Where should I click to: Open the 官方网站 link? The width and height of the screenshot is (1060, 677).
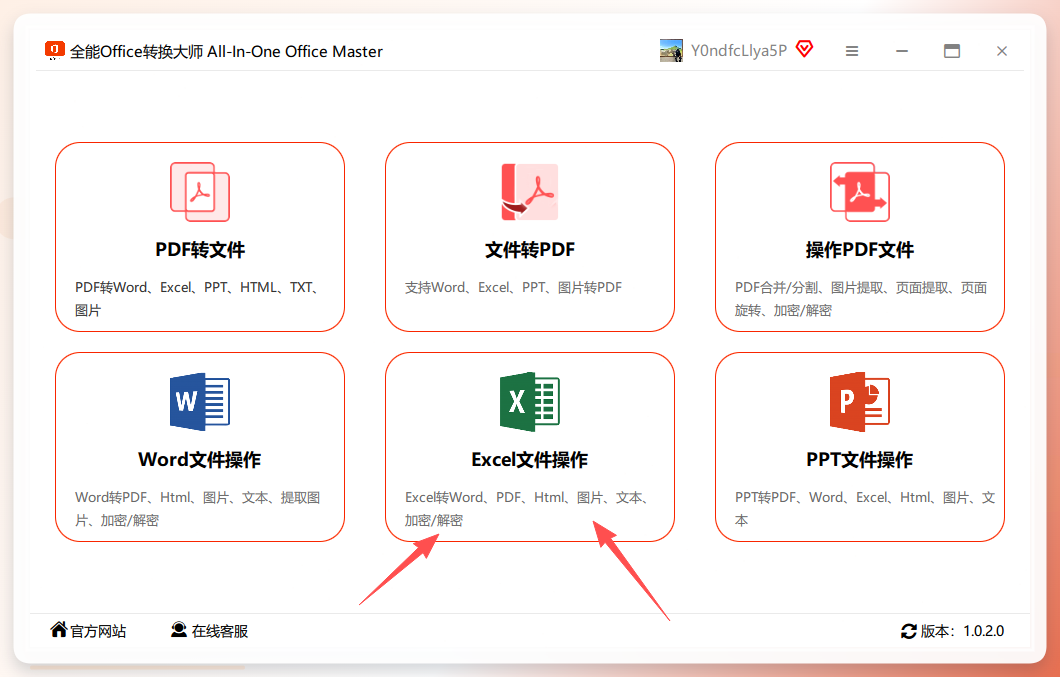(x=98, y=631)
